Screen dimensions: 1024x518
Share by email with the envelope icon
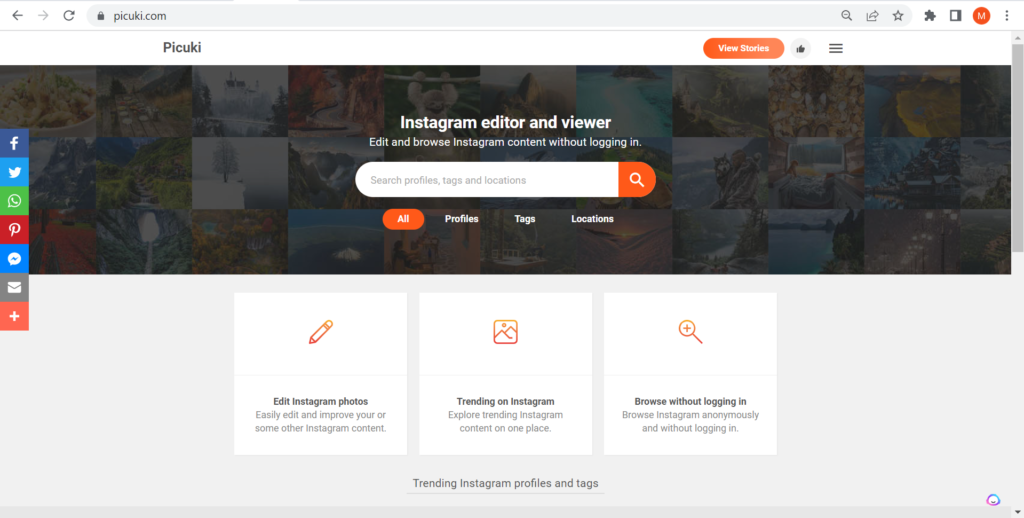(x=14, y=287)
